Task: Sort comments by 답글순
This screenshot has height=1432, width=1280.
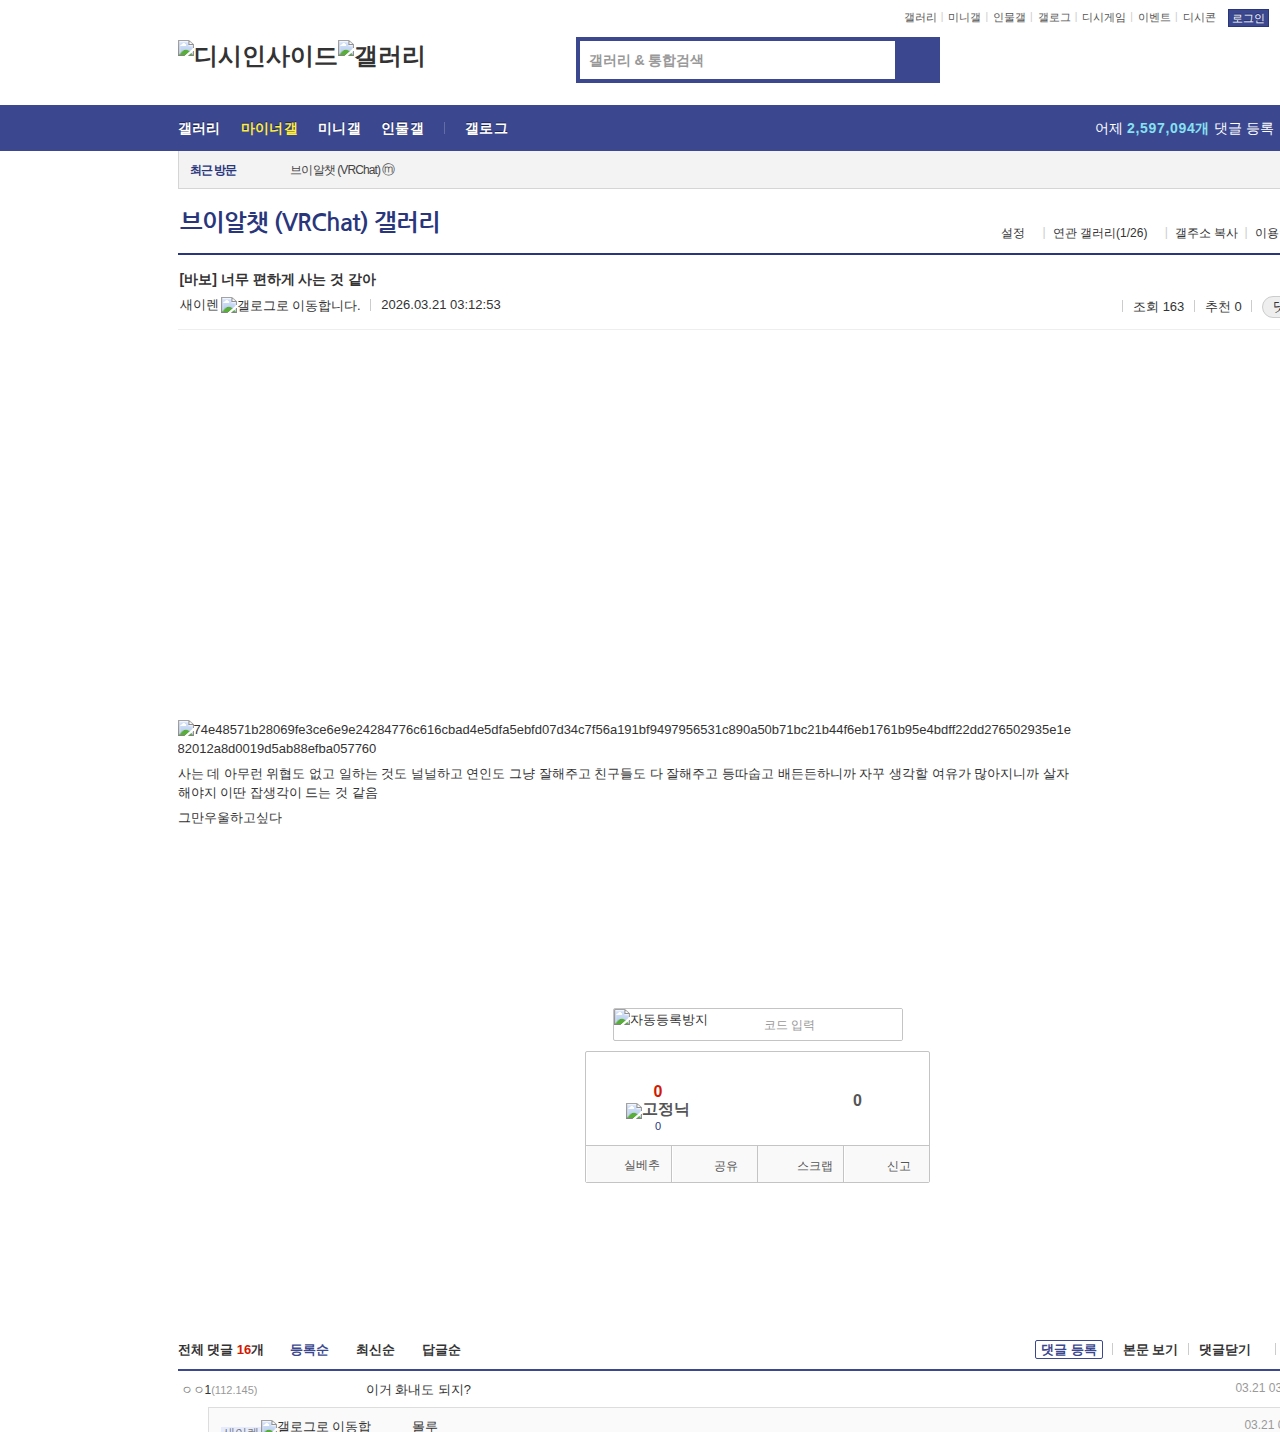Action: click(441, 1350)
